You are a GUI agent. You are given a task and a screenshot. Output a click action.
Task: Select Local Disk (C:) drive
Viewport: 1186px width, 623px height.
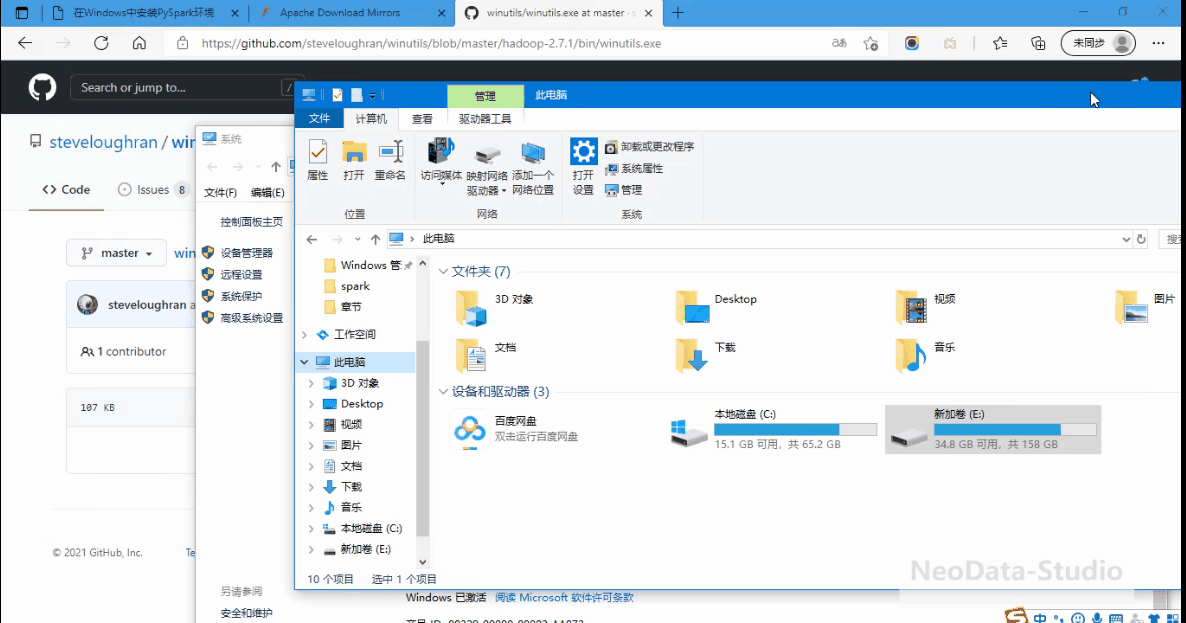pos(773,429)
